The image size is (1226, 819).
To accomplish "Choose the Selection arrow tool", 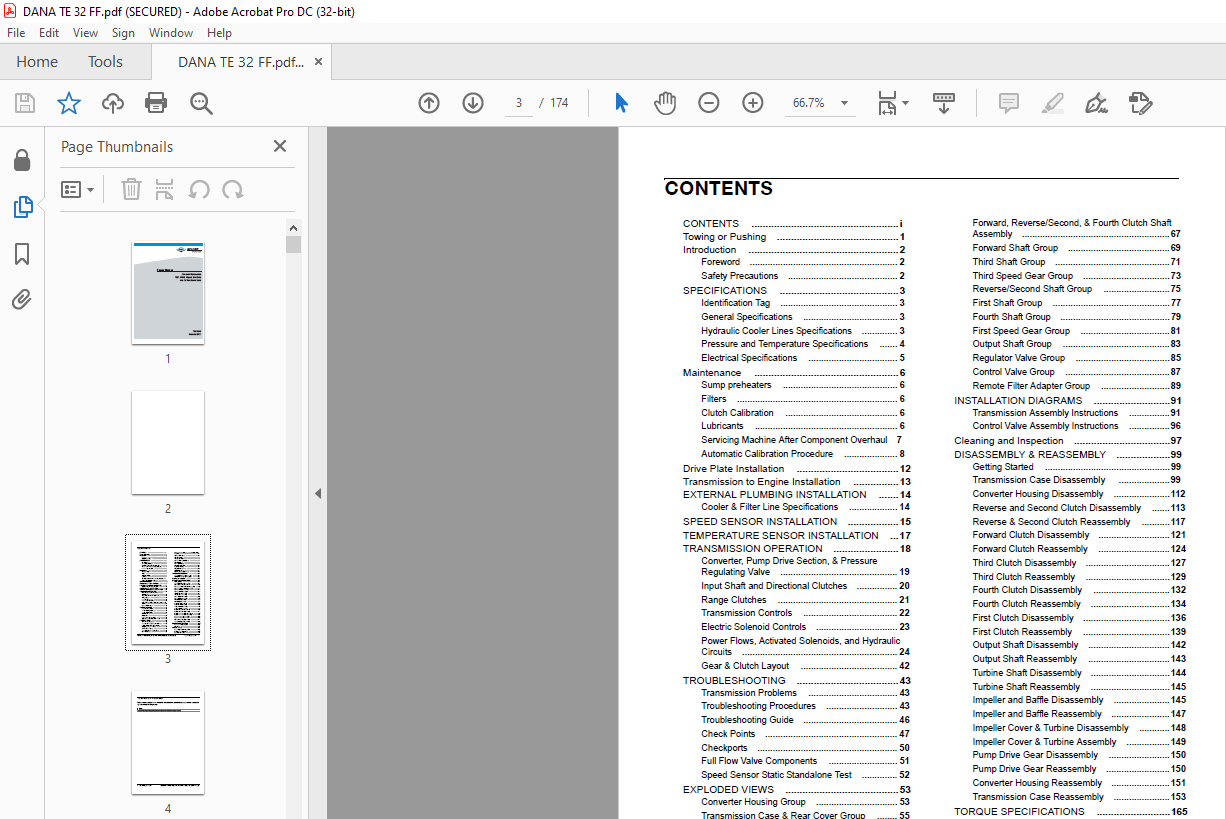I will 621,103.
